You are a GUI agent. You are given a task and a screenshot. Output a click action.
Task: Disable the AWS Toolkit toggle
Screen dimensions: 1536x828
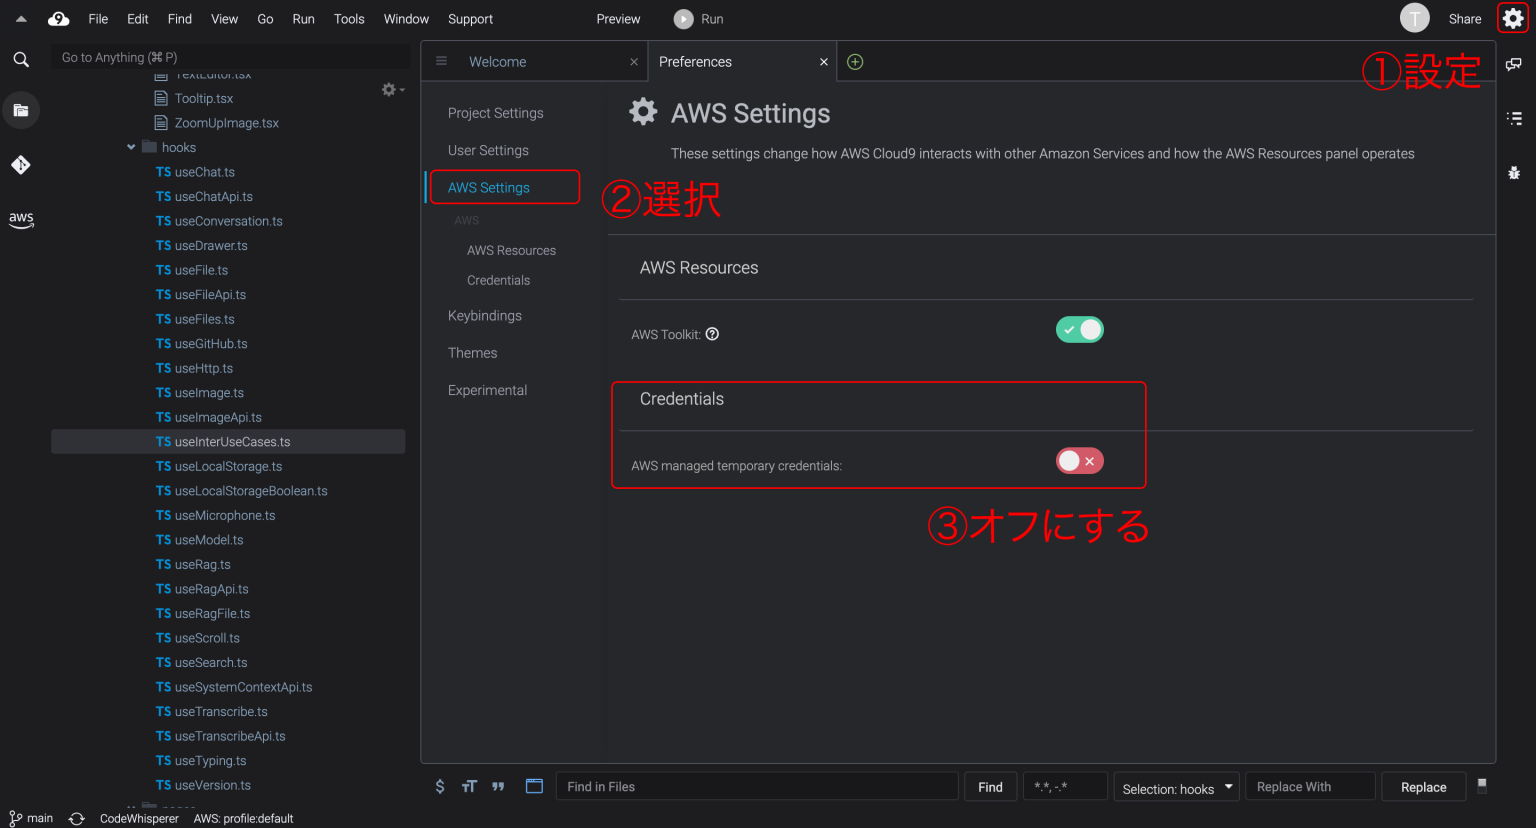(x=1079, y=330)
